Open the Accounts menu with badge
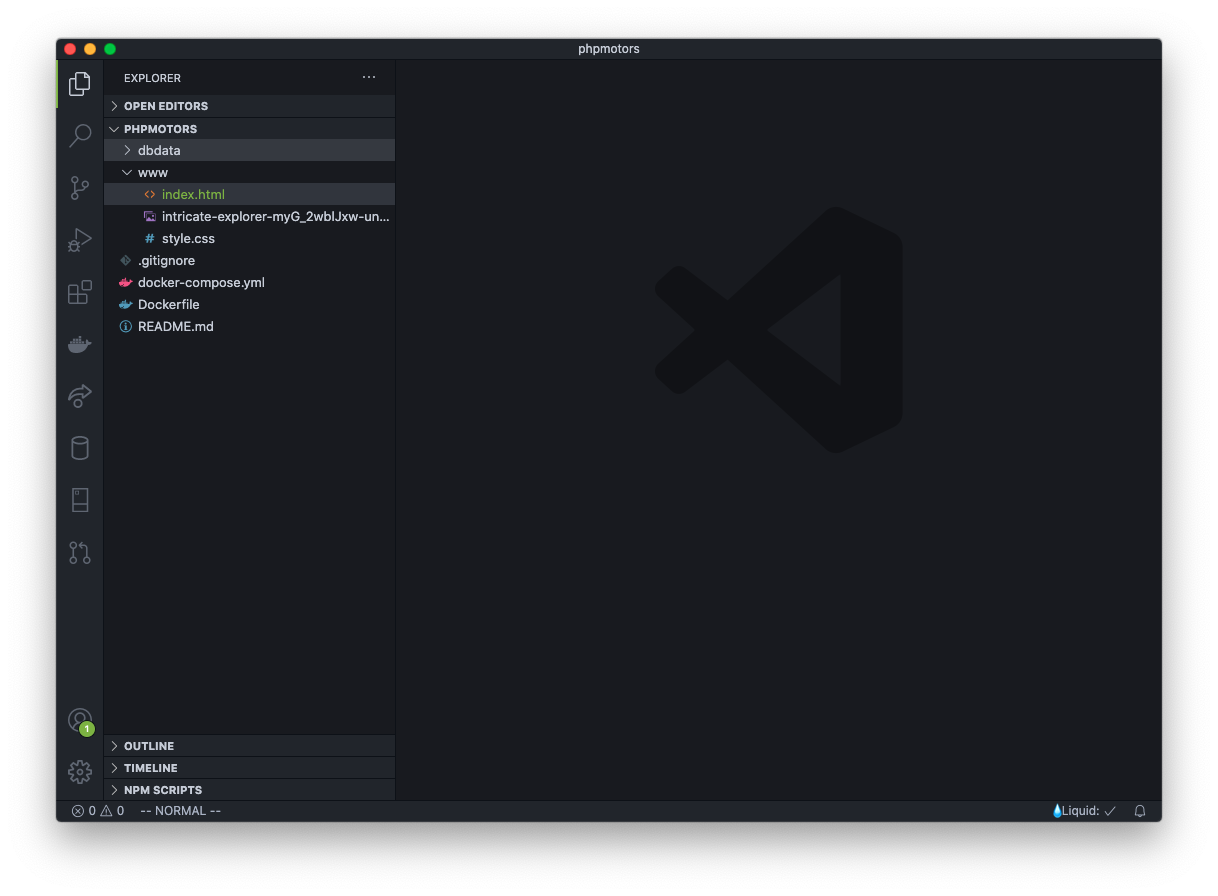 tap(80, 720)
